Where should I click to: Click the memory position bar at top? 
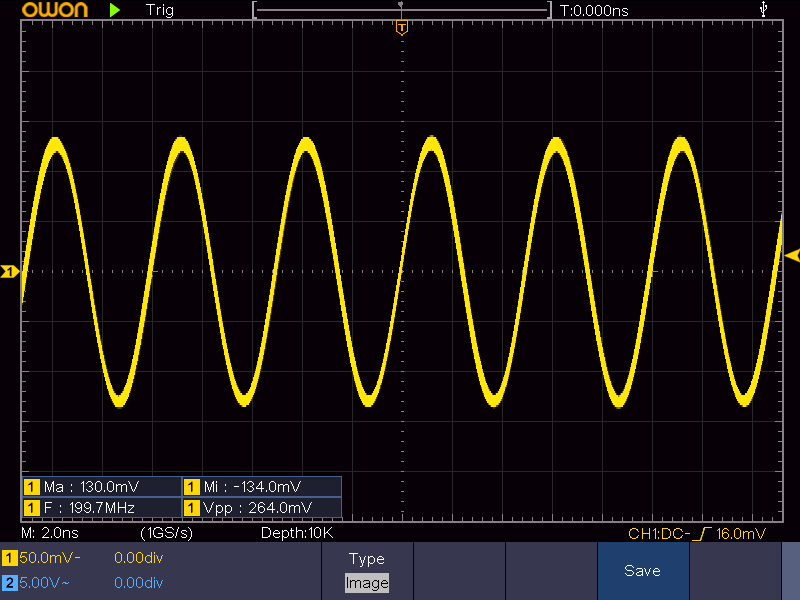[402, 10]
